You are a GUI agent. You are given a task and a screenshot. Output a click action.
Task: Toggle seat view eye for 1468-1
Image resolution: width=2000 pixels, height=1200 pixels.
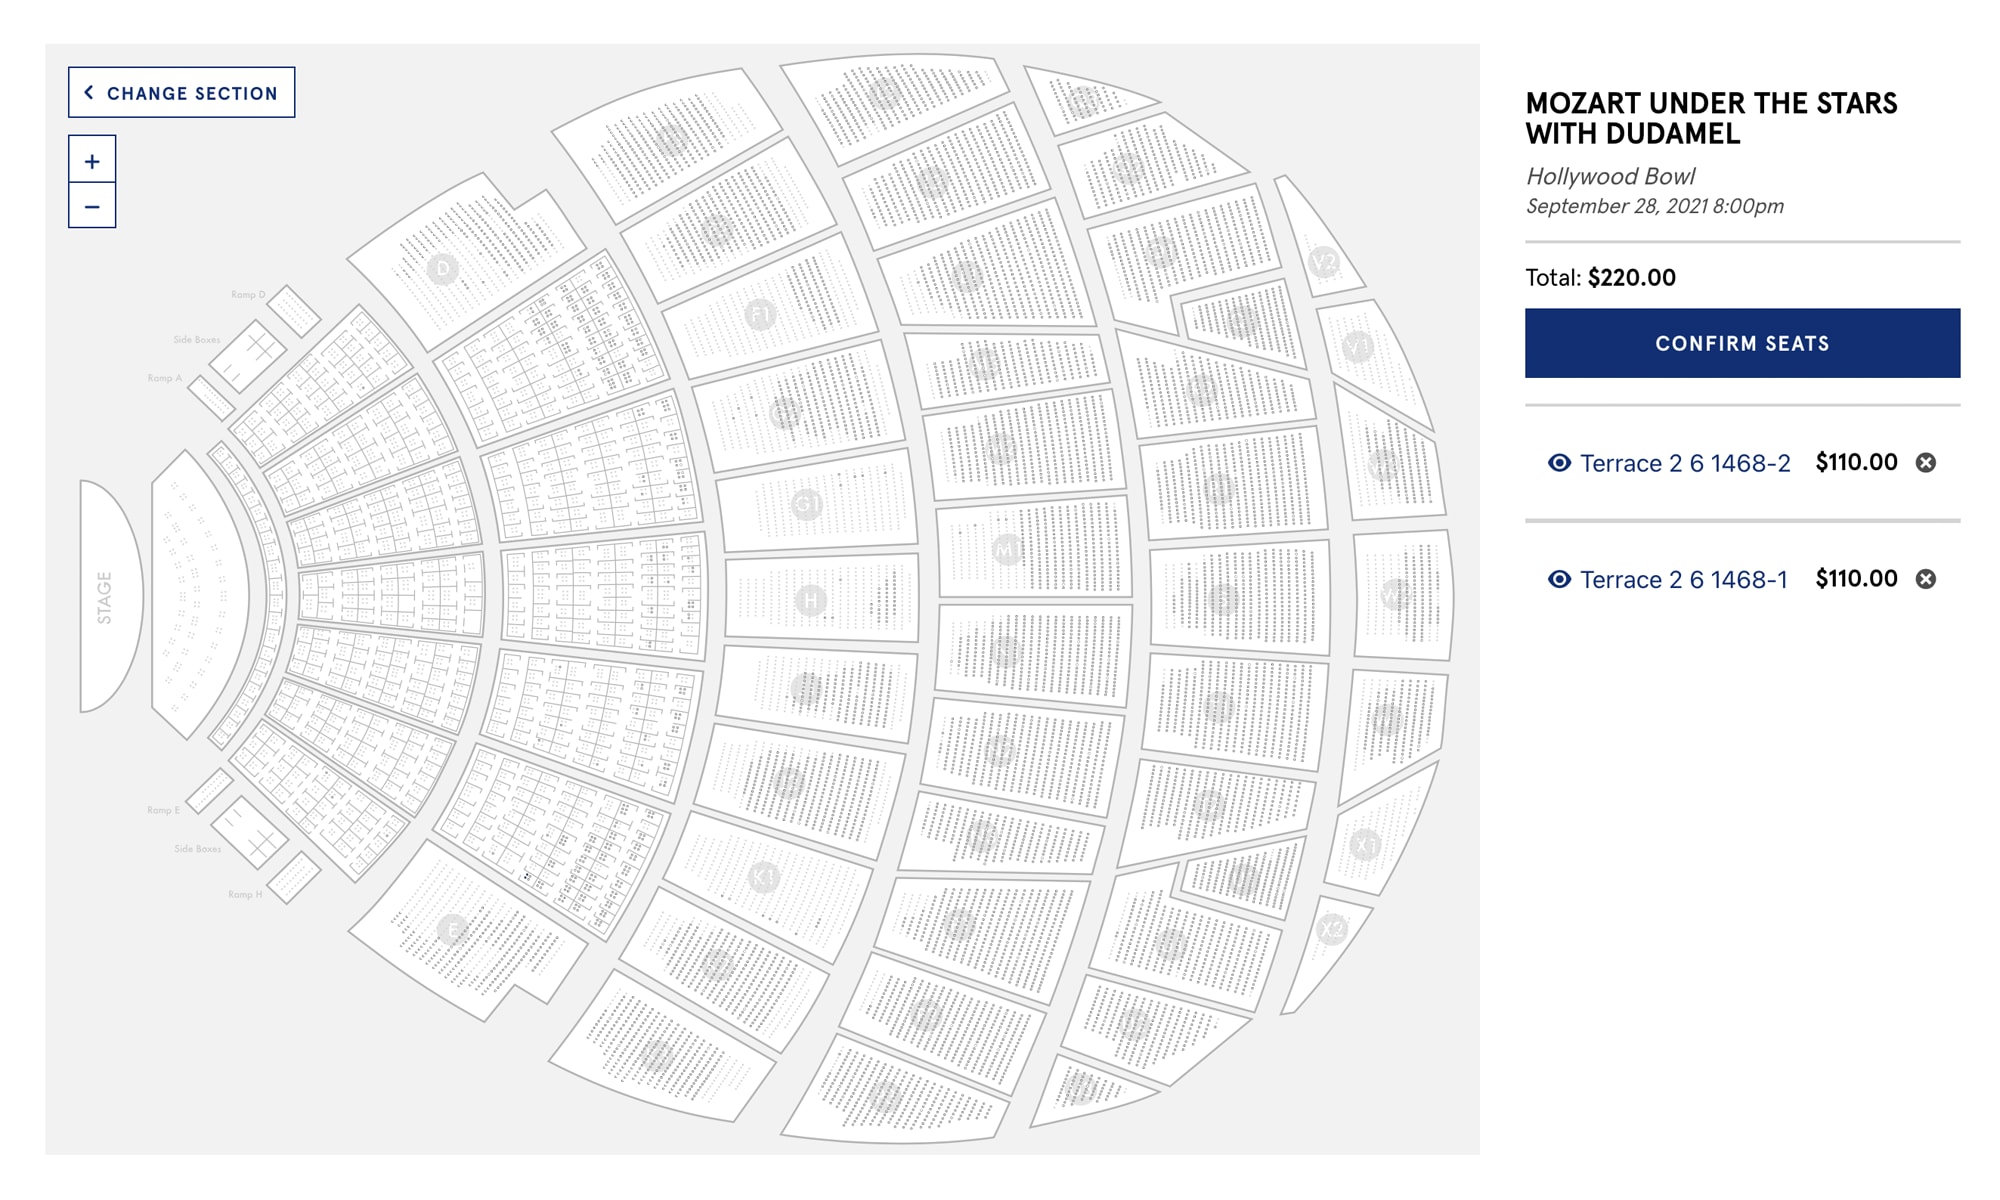[x=1559, y=579]
